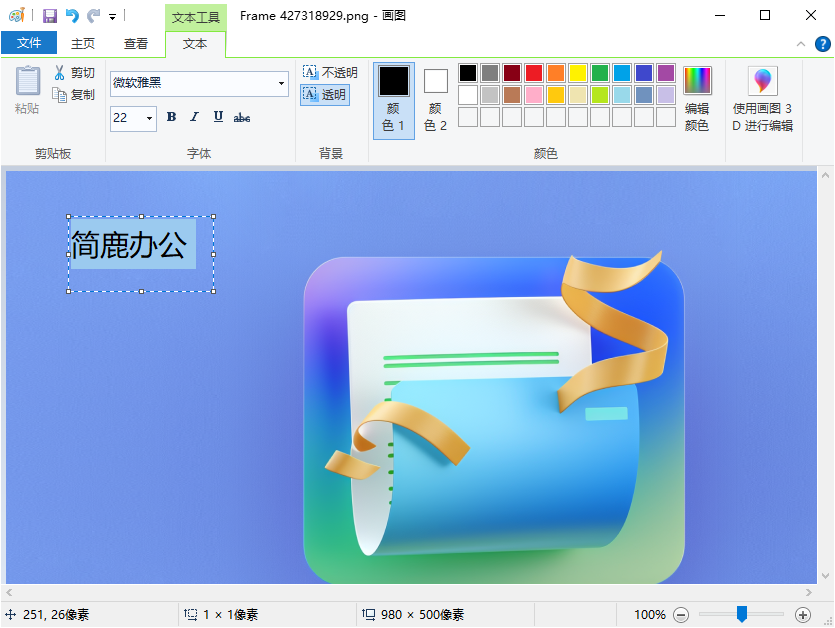Apply italic formatting to text

pyautogui.click(x=194, y=117)
